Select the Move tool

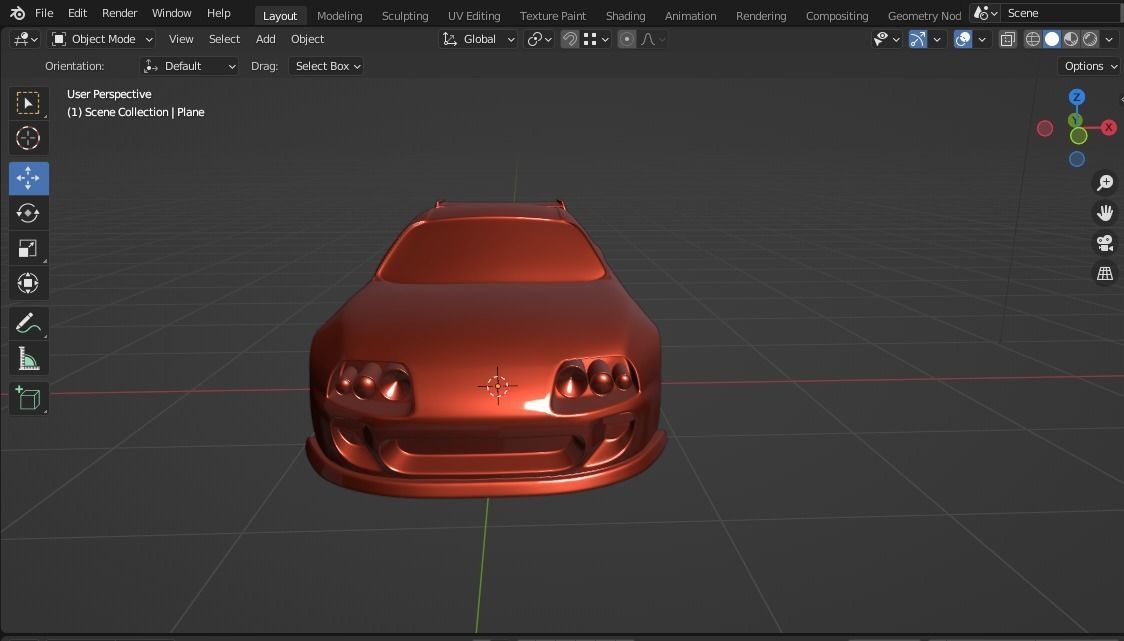pyautogui.click(x=29, y=178)
